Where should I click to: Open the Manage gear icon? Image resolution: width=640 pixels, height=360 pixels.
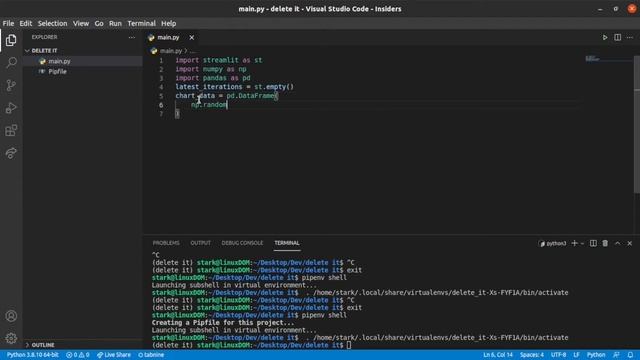tap(11, 338)
